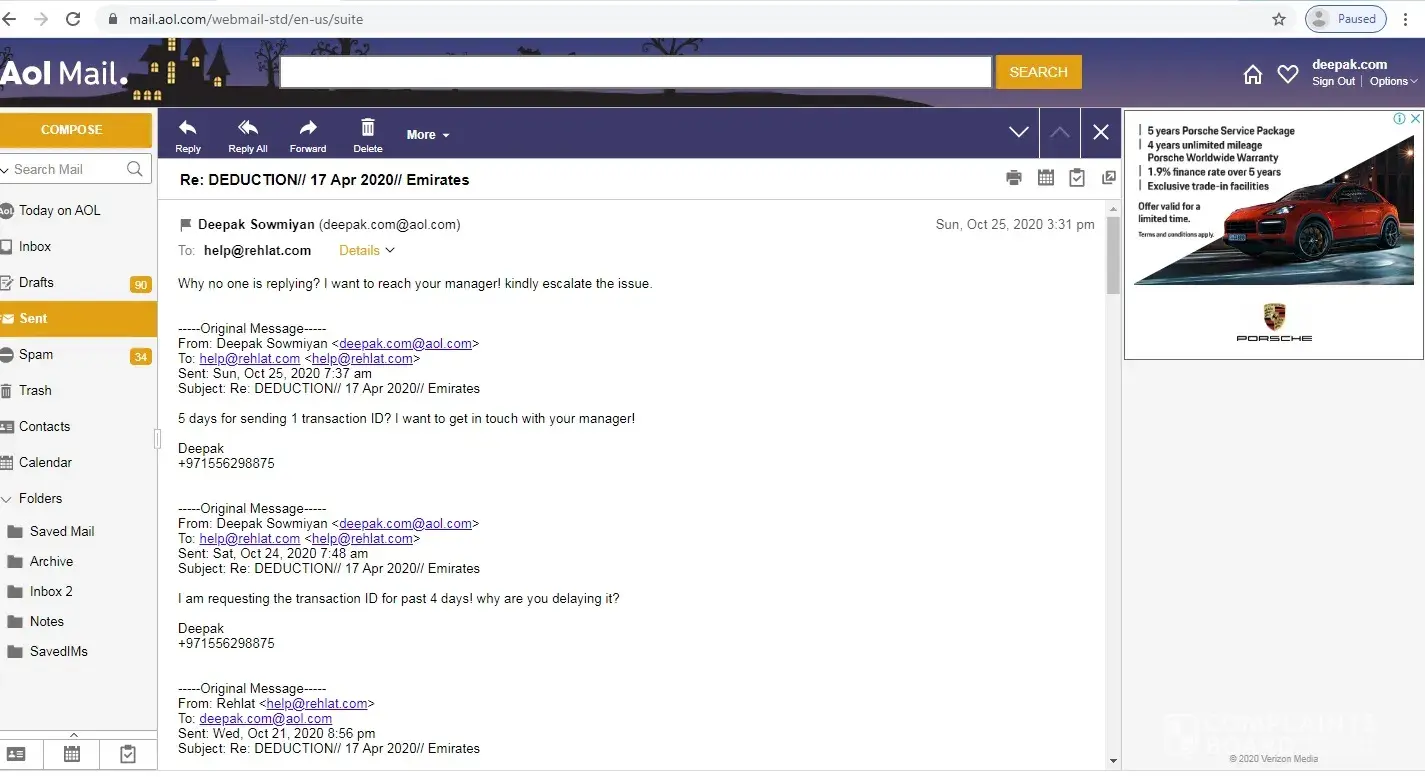
Task: Click the Sign Out link
Action: tap(1333, 82)
